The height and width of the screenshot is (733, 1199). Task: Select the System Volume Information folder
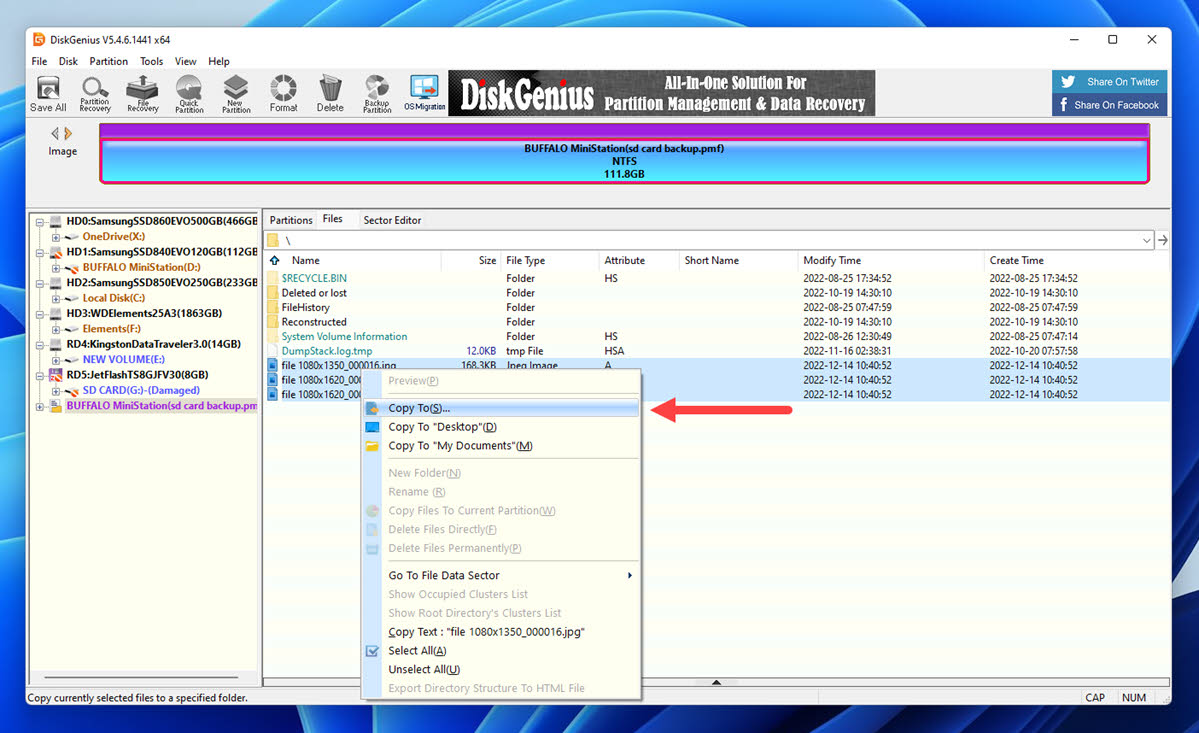coord(717,336)
